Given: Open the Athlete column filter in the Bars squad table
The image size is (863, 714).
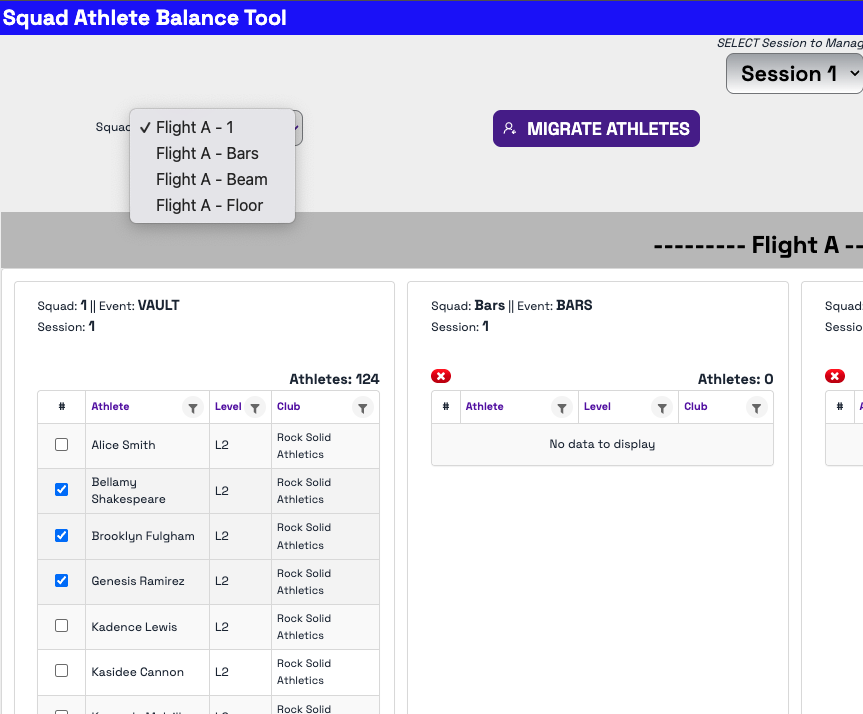Looking at the screenshot, I should (x=562, y=408).
